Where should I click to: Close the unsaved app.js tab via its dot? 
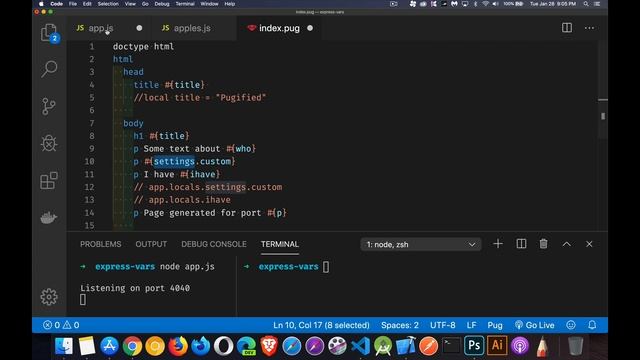click(139, 28)
